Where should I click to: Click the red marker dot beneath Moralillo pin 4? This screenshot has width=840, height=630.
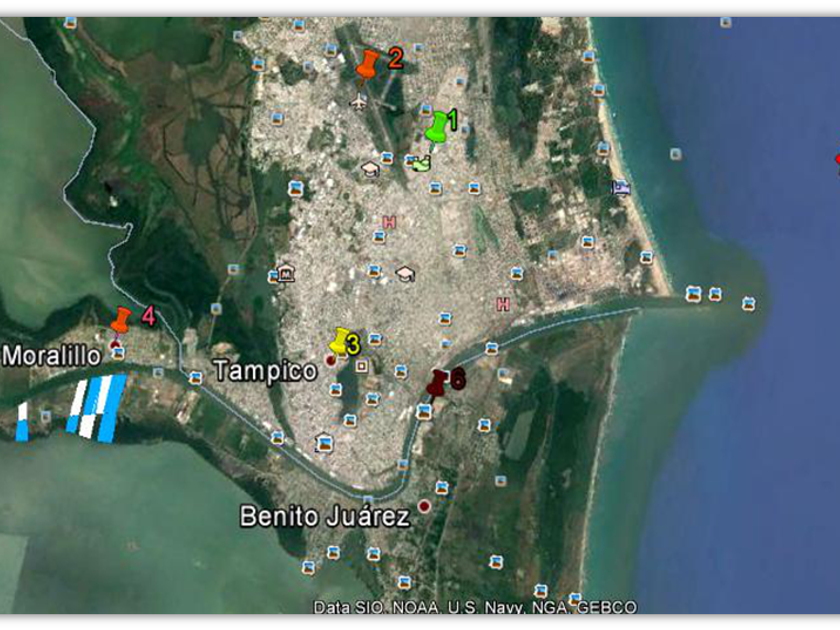coord(114,344)
